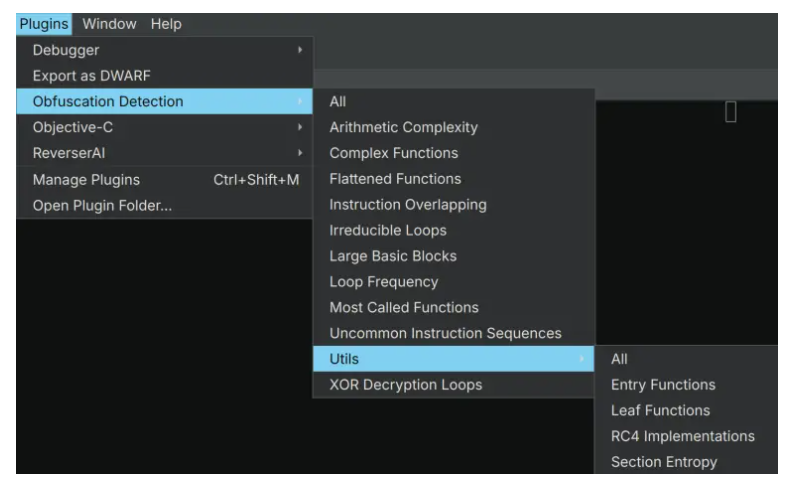
Task: Select Flattened Functions entry
Action: (454, 179)
